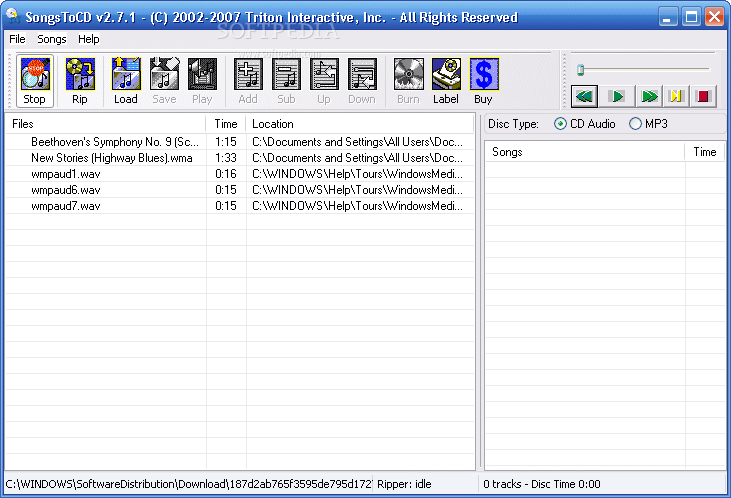The image size is (731, 498).
Task: Select wmpaud7.wav file row
Action: [x=66, y=206]
